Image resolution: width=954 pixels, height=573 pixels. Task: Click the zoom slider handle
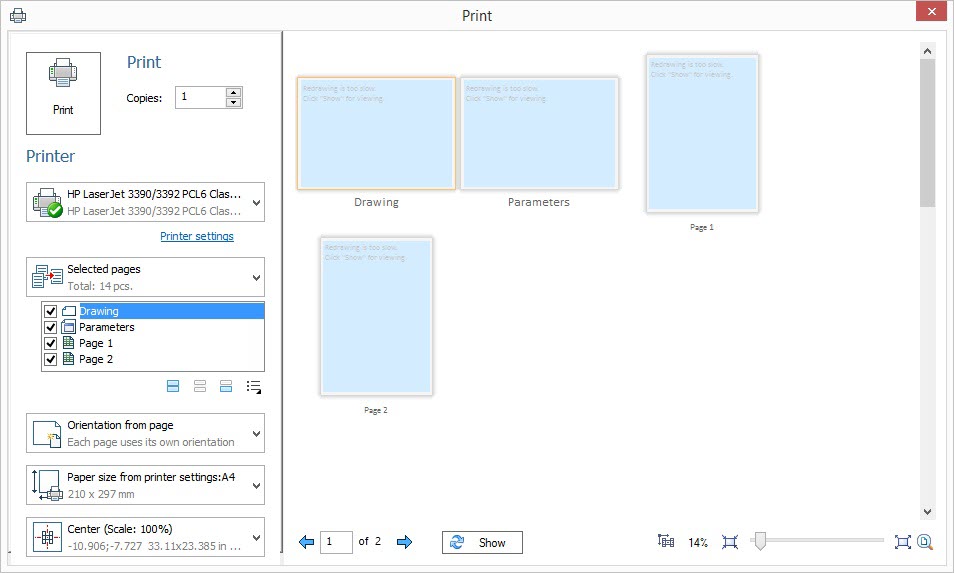759,540
